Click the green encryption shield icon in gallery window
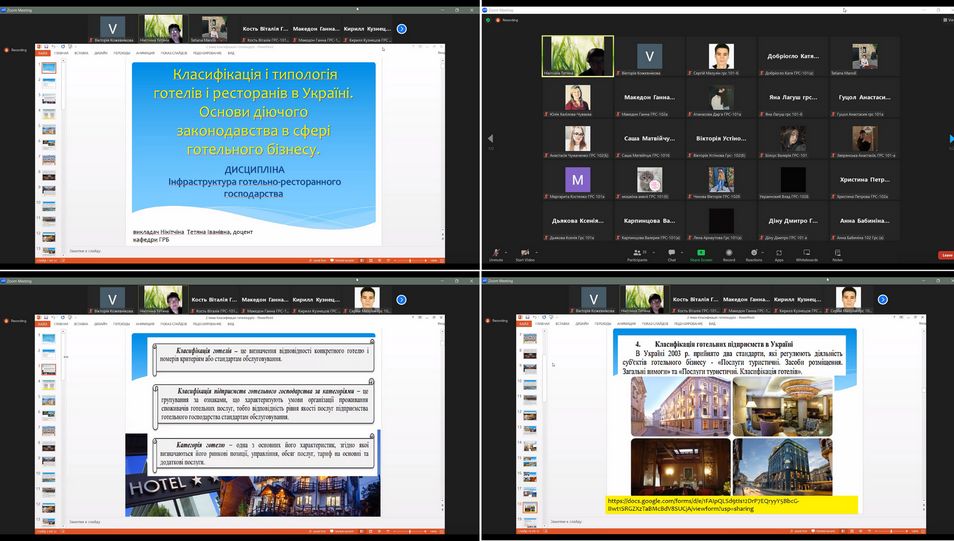This screenshot has width=954, height=541. click(488, 20)
